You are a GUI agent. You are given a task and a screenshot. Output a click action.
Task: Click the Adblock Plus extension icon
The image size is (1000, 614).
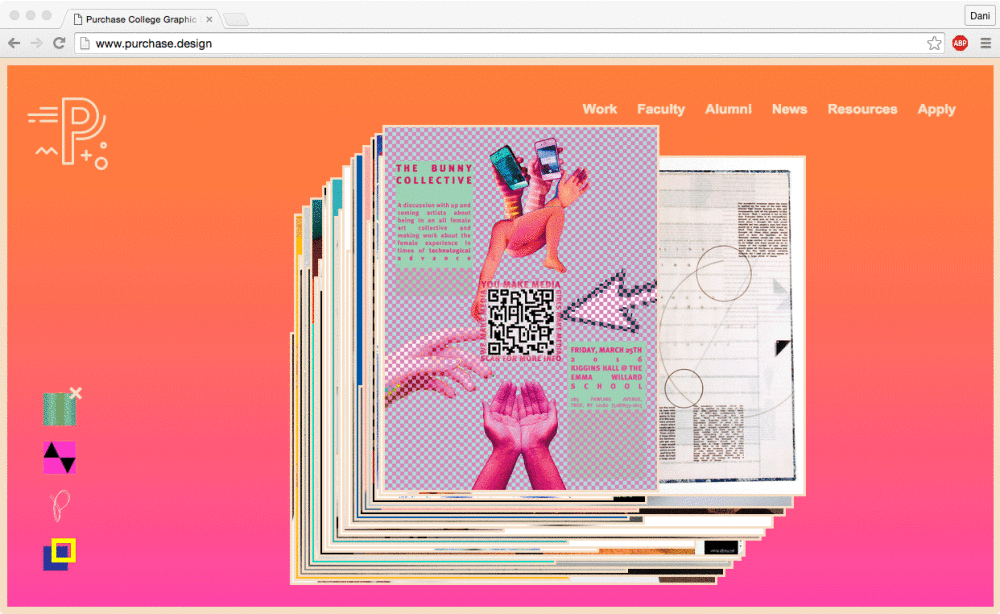[x=960, y=43]
